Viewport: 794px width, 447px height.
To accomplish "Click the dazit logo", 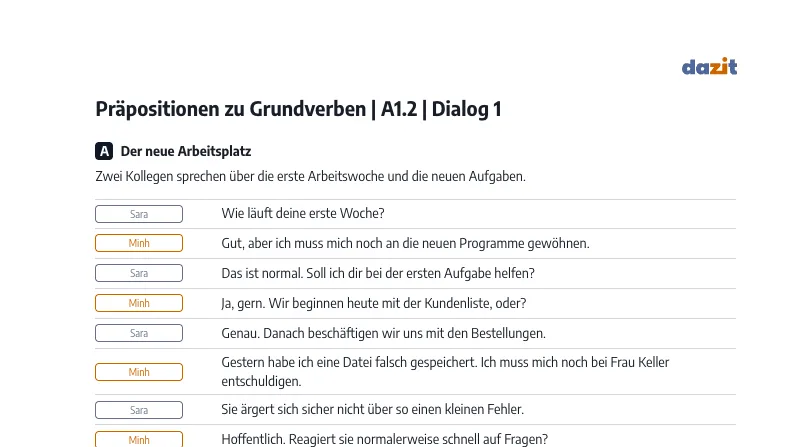I will click(709, 66).
